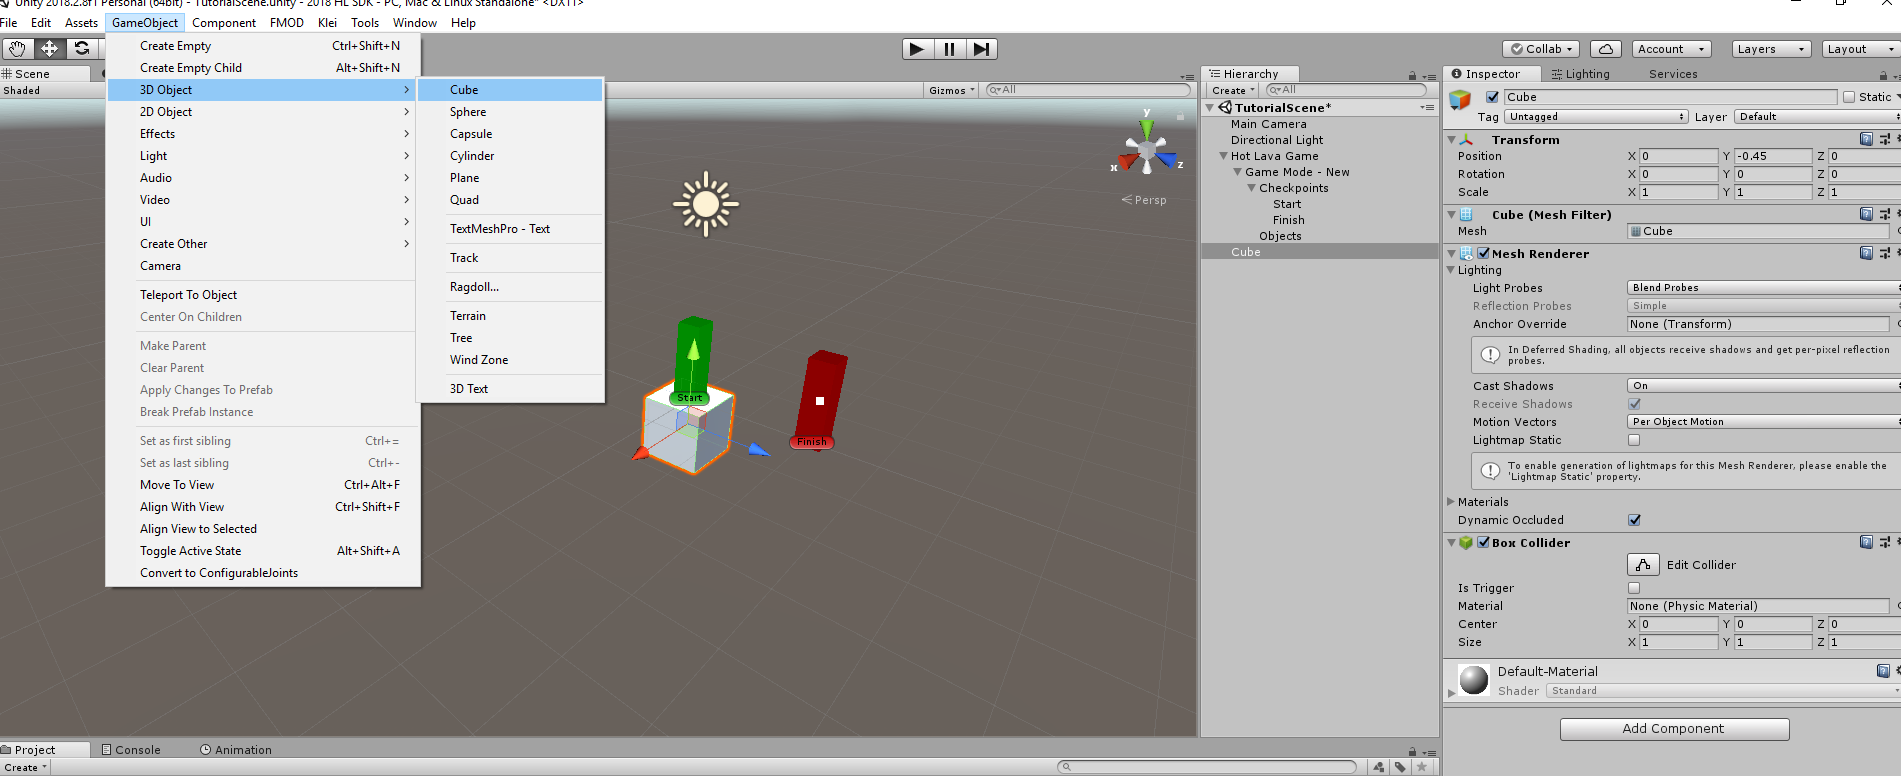
Task: Open TutorialScene options menu icon
Action: click(x=1427, y=107)
